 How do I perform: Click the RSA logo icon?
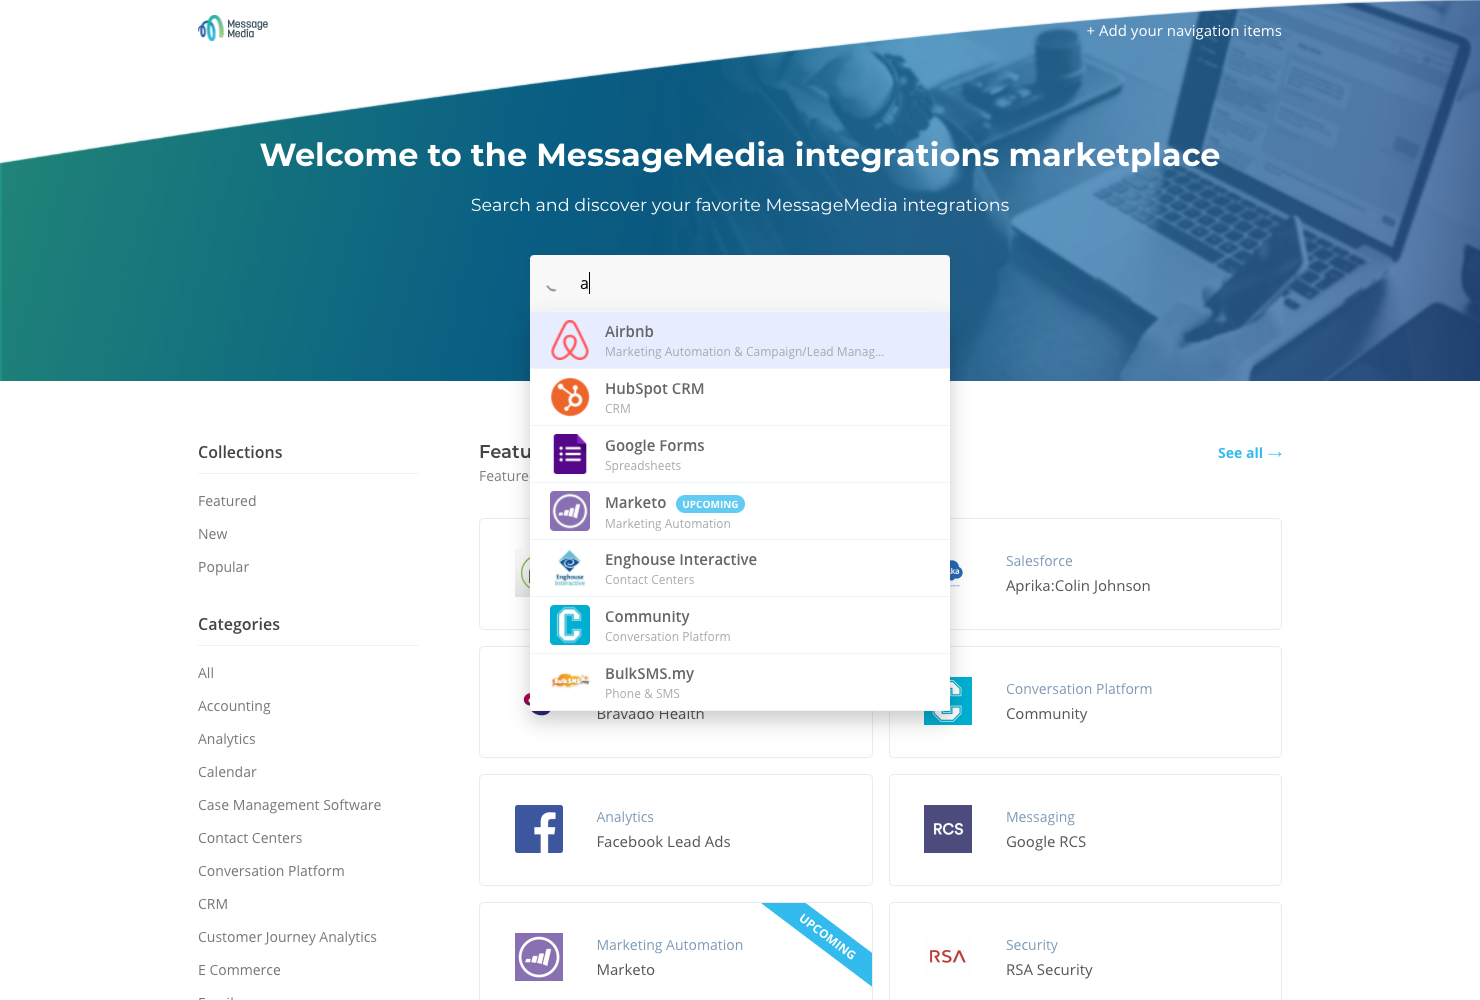[948, 957]
